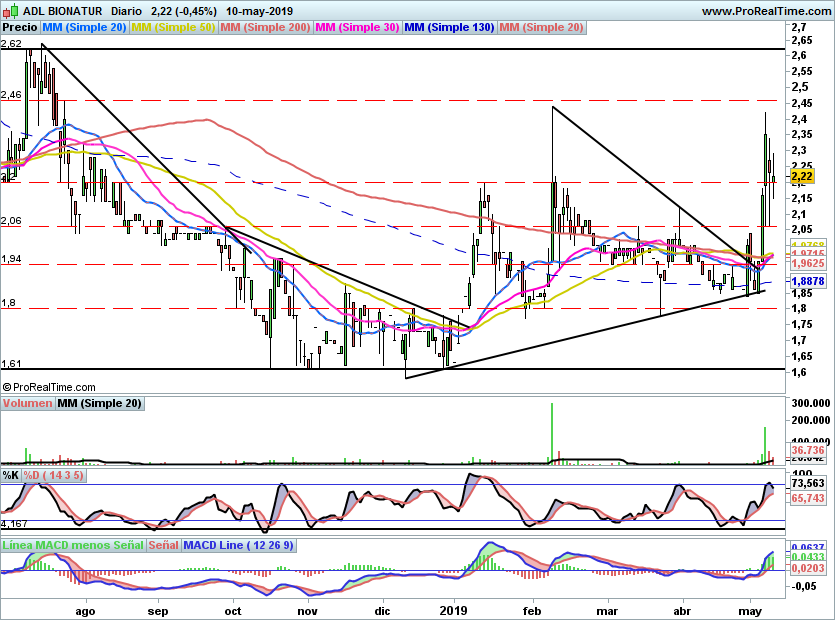Click the feb month marker
The width and height of the screenshot is (835, 620).
click(532, 611)
